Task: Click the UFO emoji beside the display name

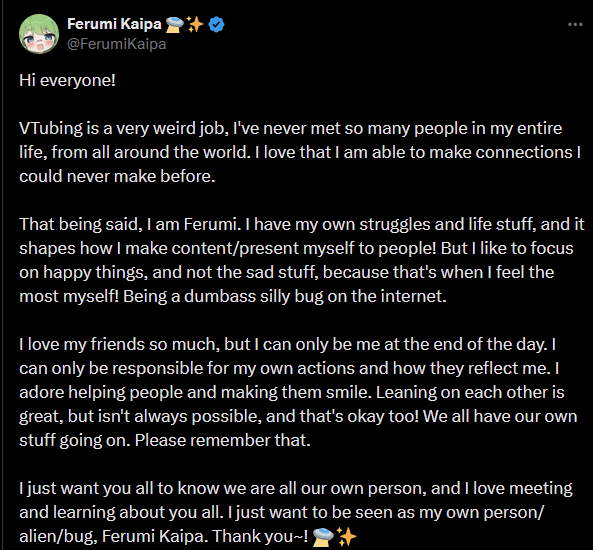Action: pos(175,25)
